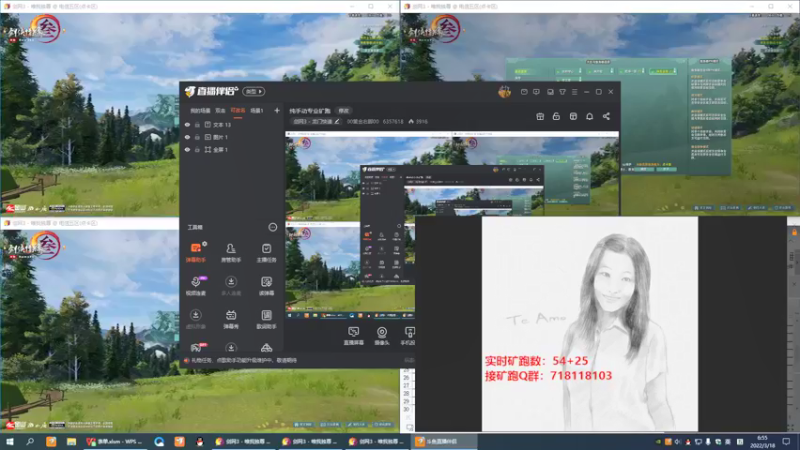Open the room manager assistant tool icon

[x=231, y=252]
